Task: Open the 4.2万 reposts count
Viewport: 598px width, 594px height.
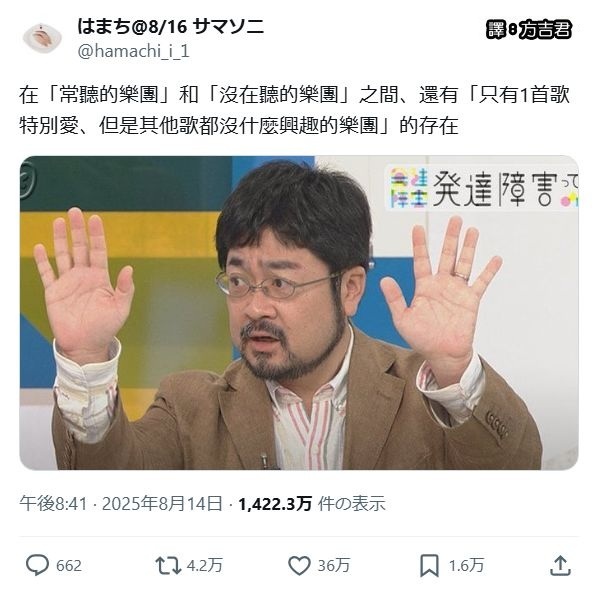Action: point(205,565)
